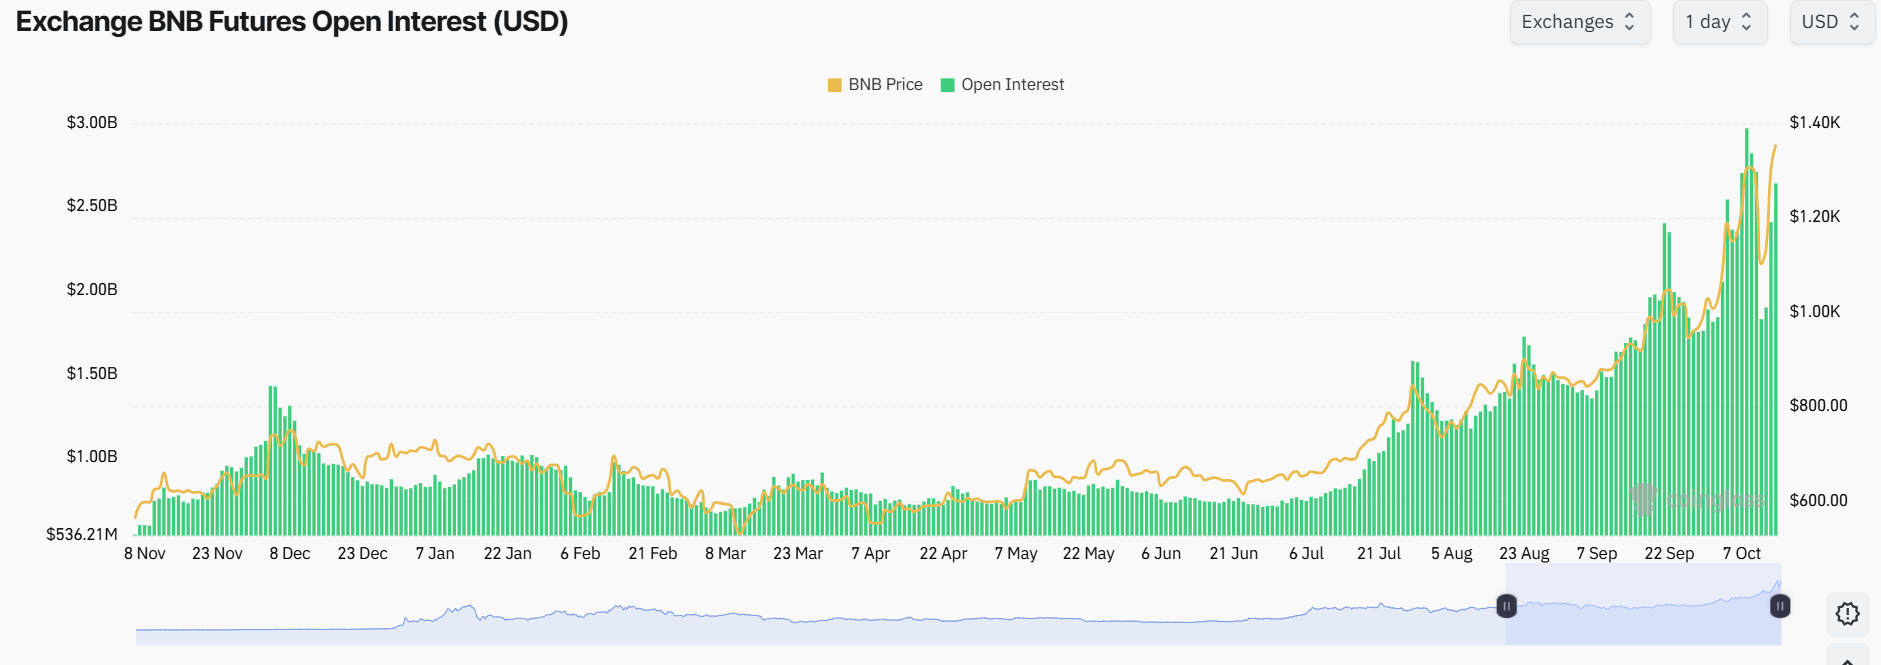Grab the left range slider handle
The image size is (1881, 665).
(1506, 606)
